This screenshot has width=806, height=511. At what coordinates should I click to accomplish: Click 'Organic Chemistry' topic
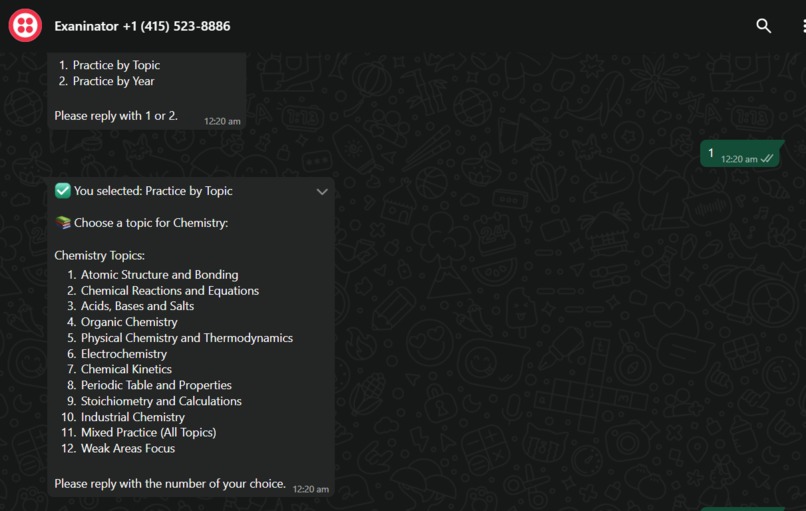pyautogui.click(x=129, y=322)
